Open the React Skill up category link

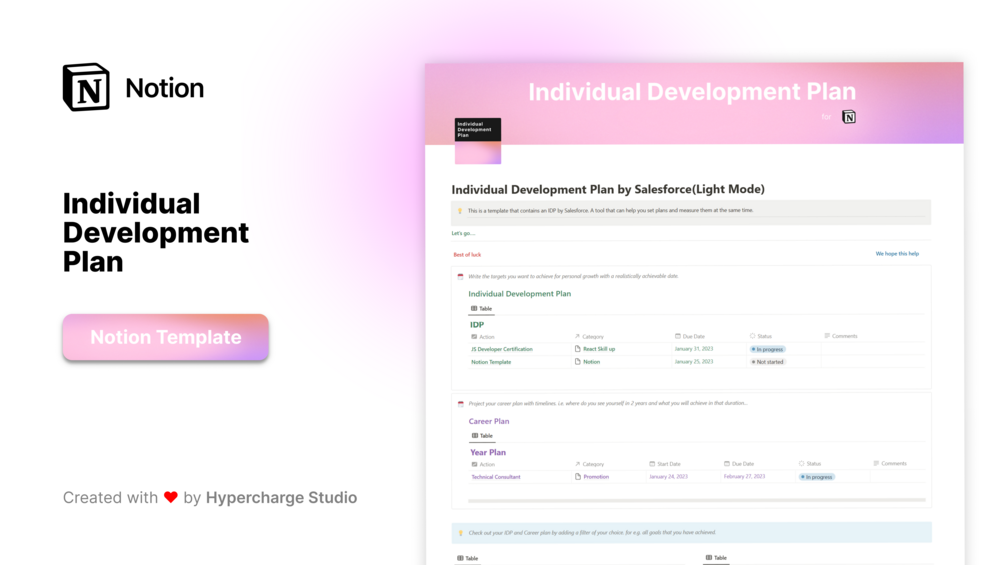599,349
